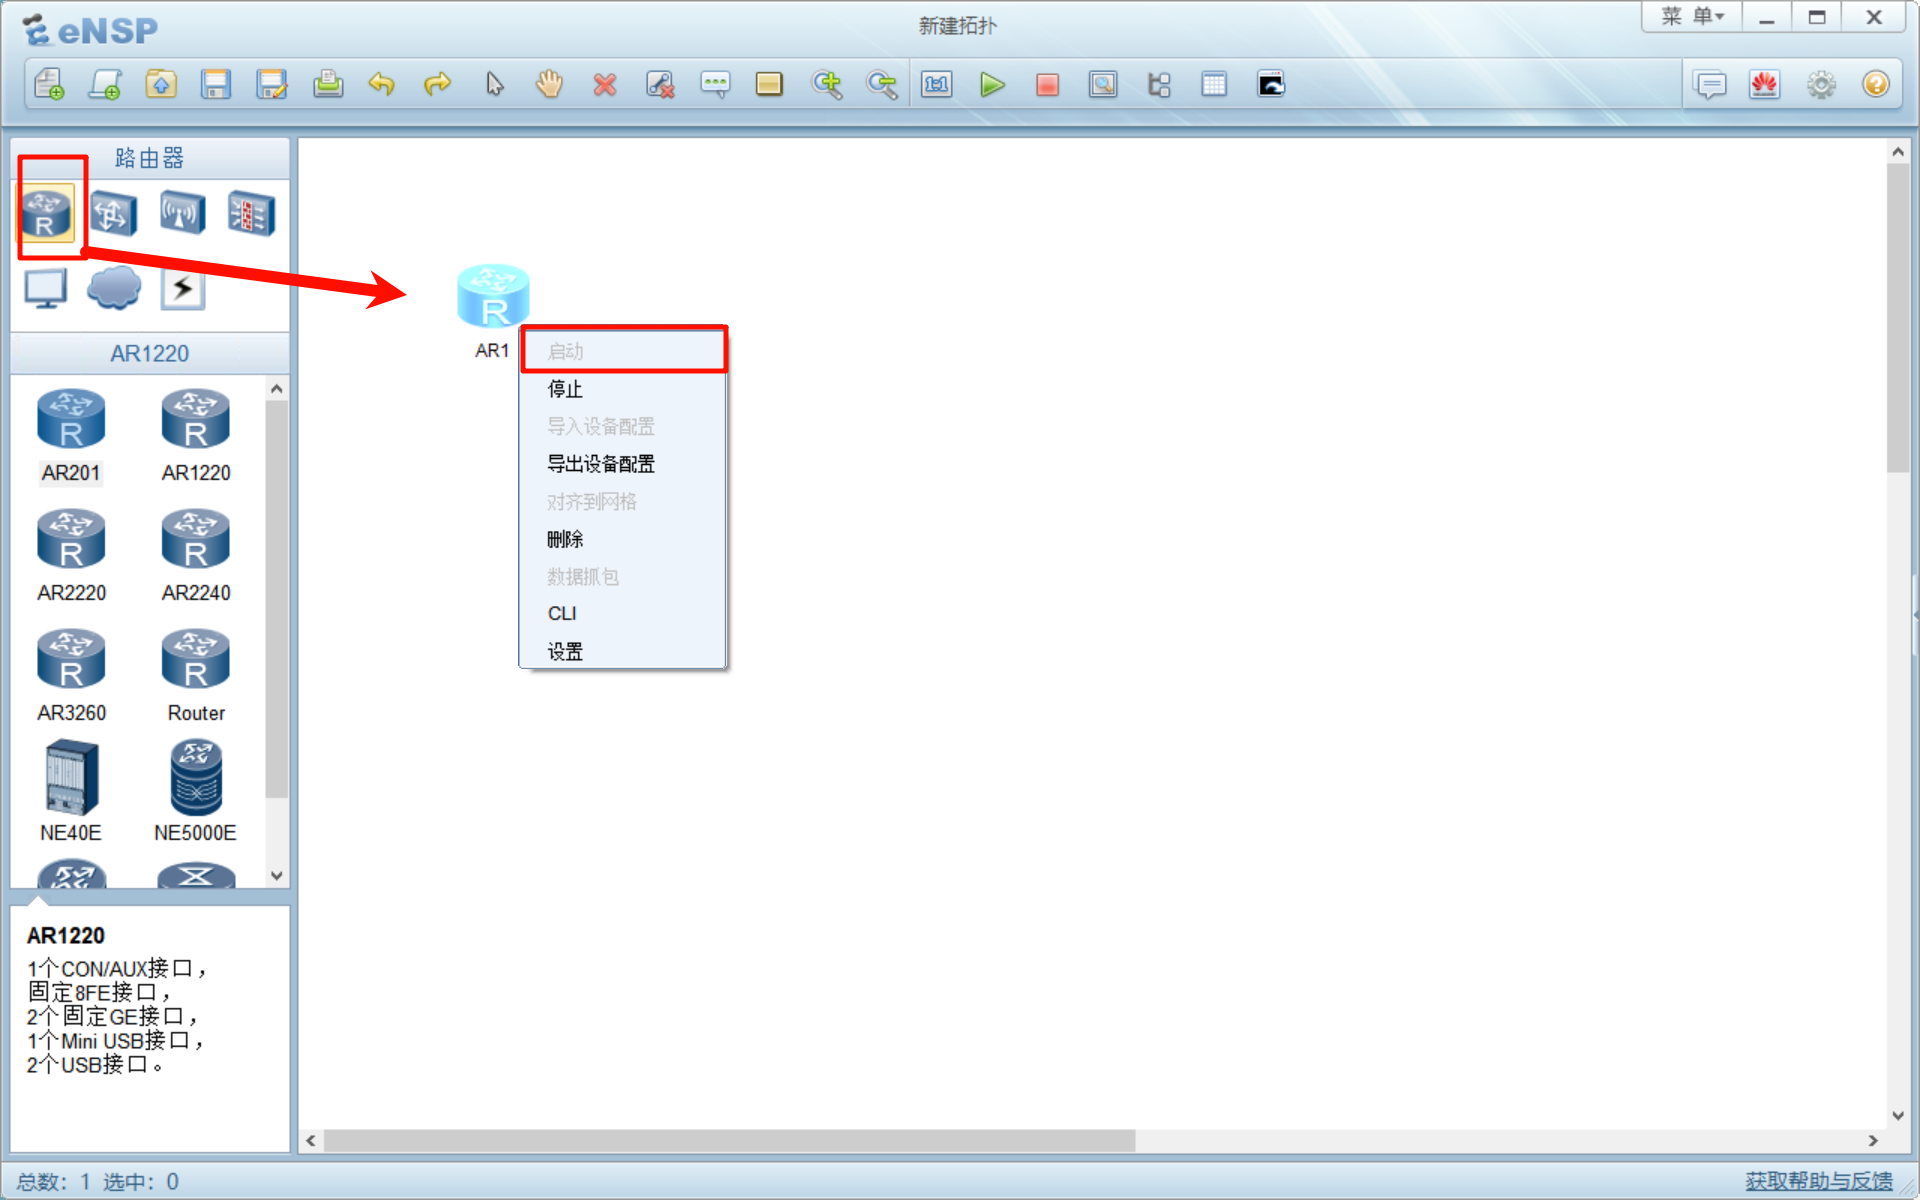The image size is (1920, 1200).
Task: Start all devices with green play button
Action: [x=992, y=84]
